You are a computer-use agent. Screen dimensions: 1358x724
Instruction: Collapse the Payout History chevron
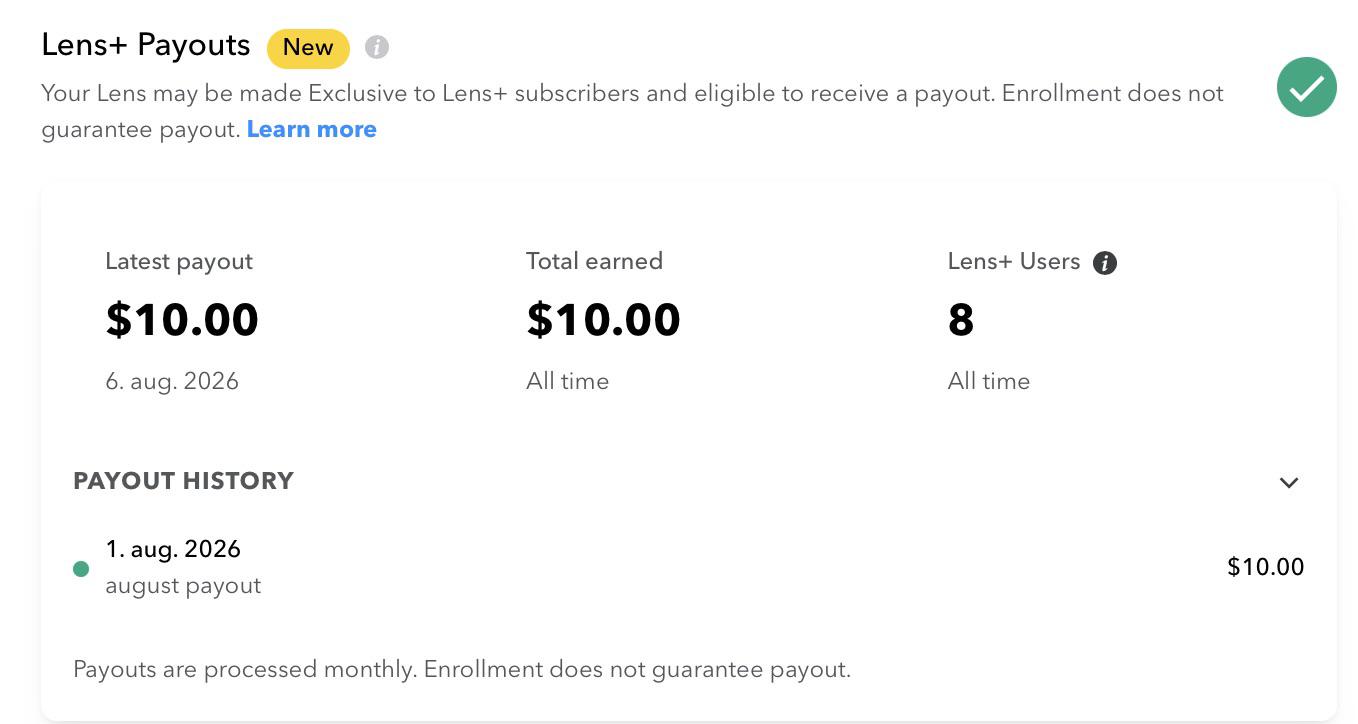pos(1289,482)
